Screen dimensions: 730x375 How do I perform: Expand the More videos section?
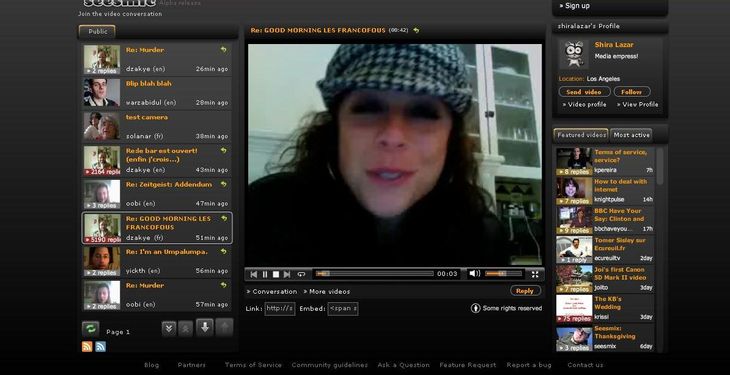pyautogui.click(x=327, y=292)
